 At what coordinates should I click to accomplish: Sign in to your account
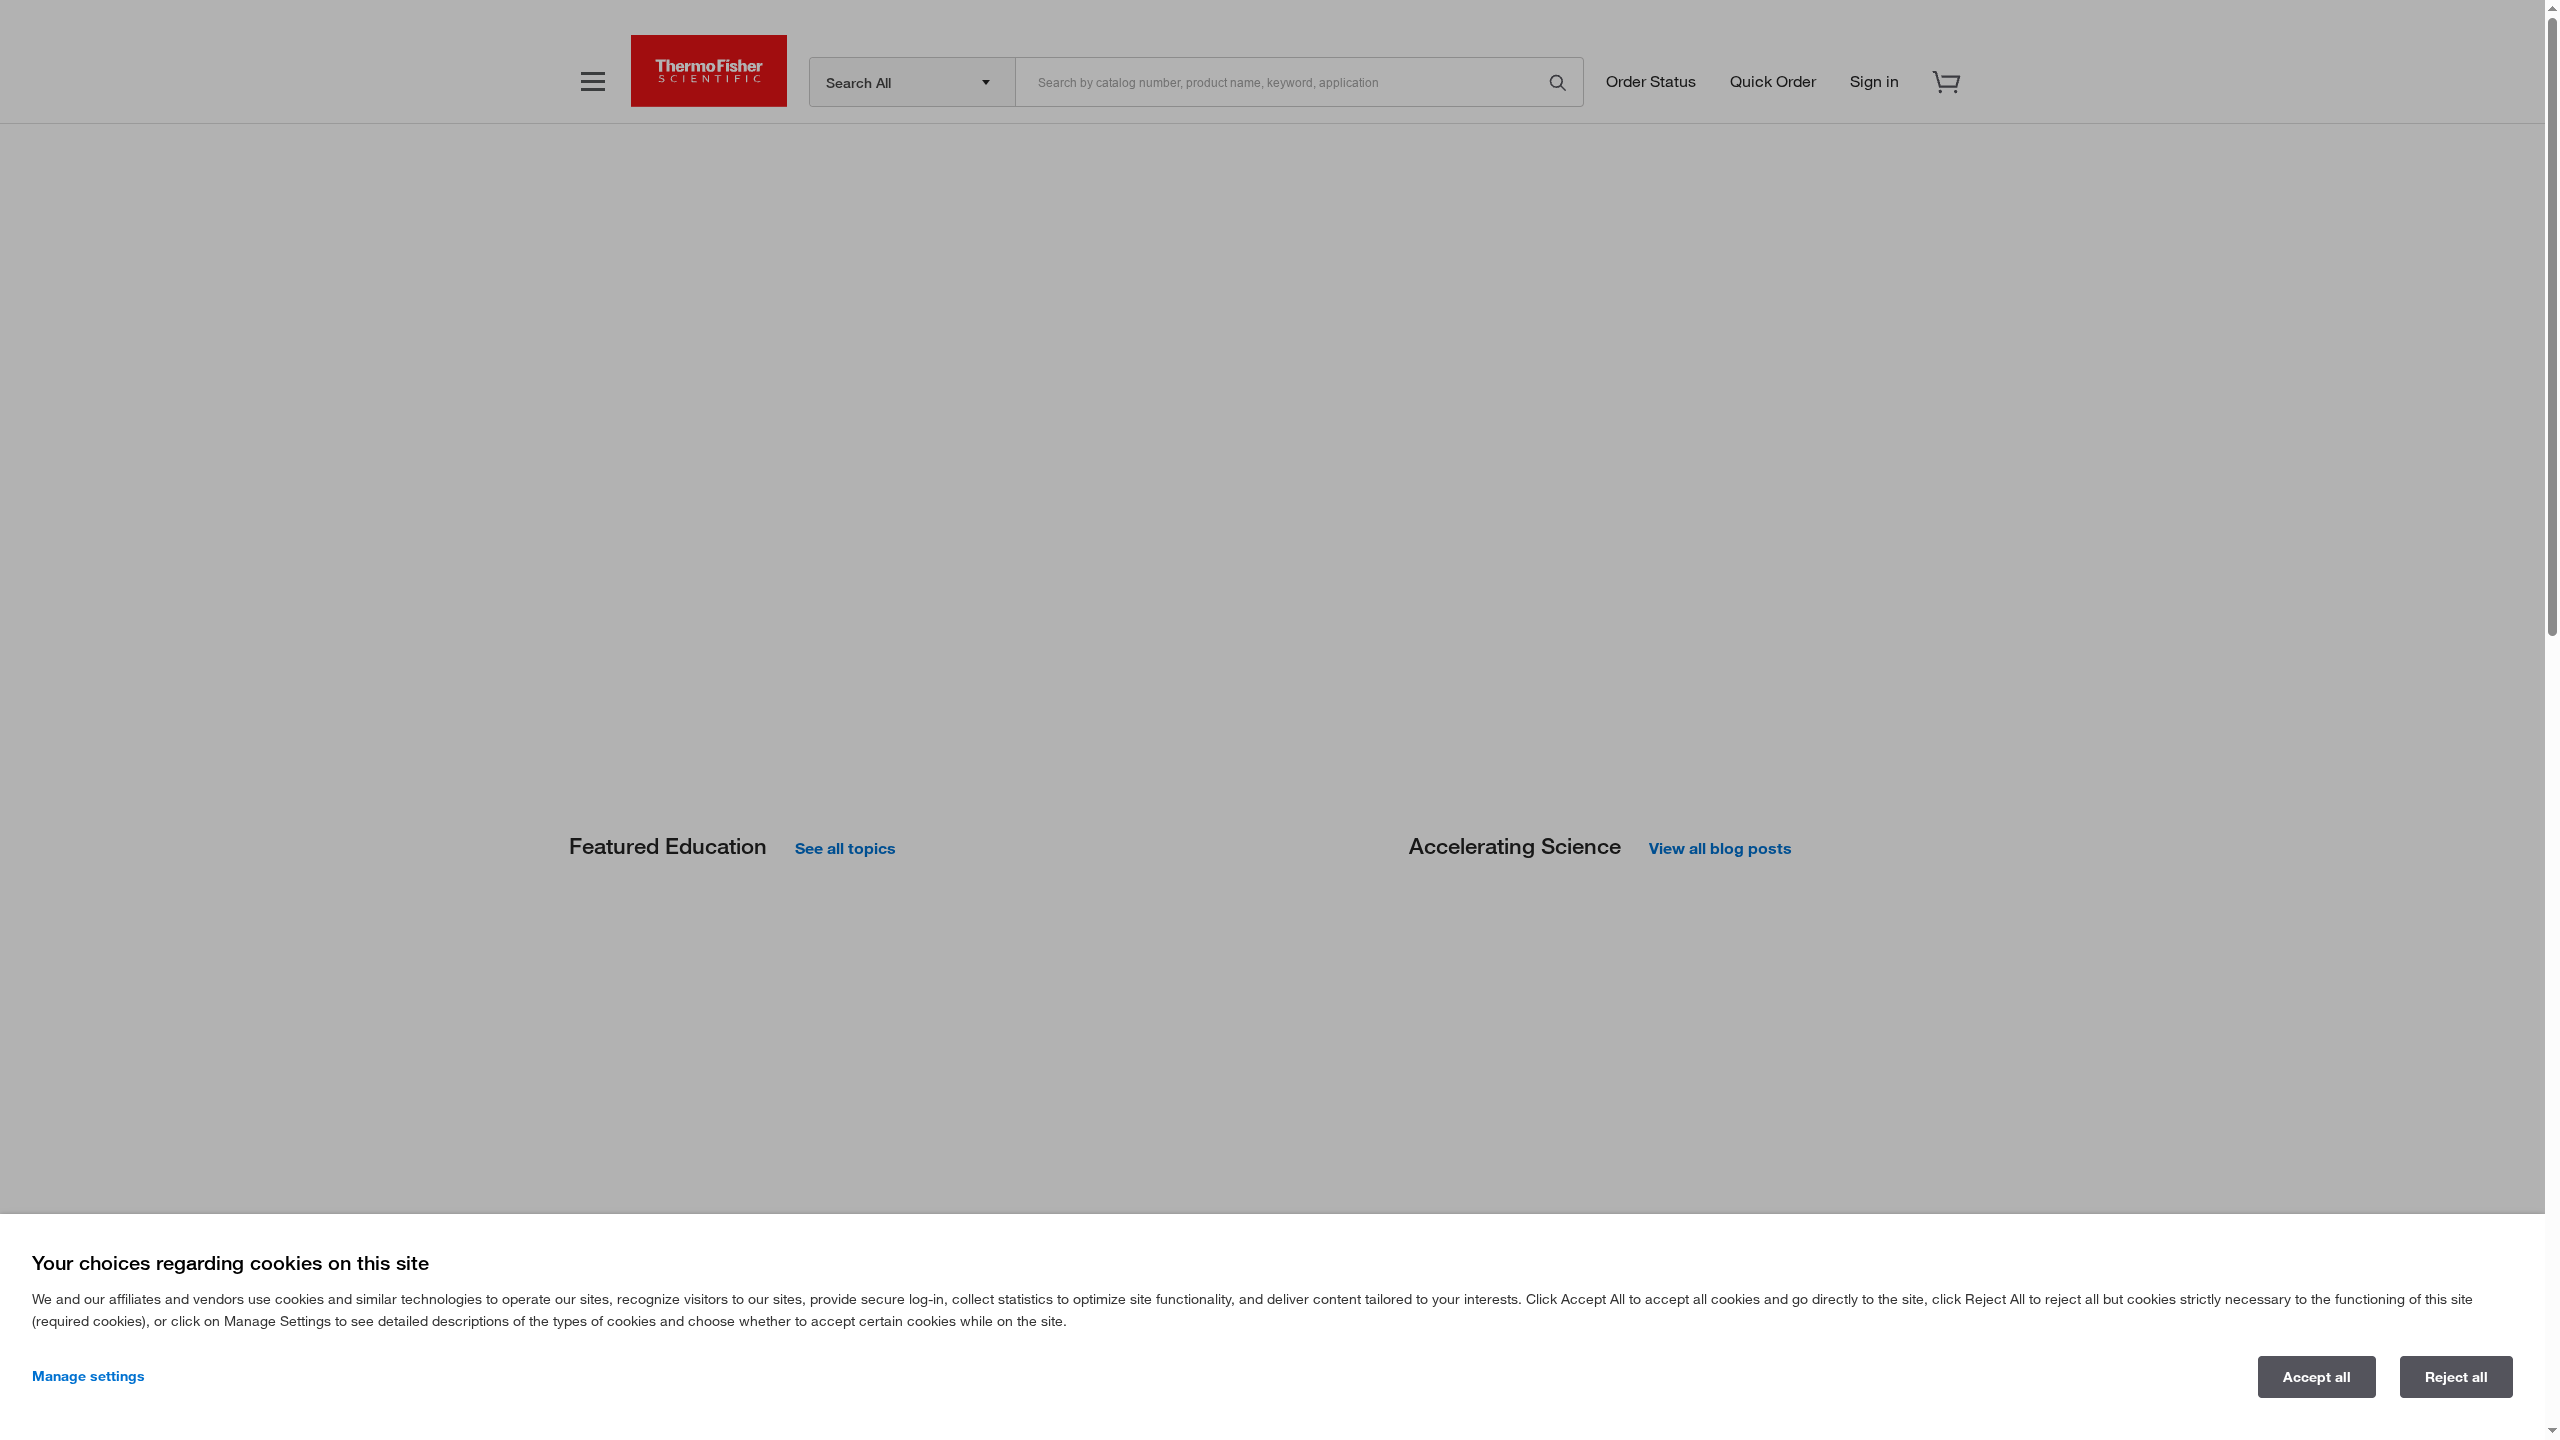click(x=1873, y=81)
